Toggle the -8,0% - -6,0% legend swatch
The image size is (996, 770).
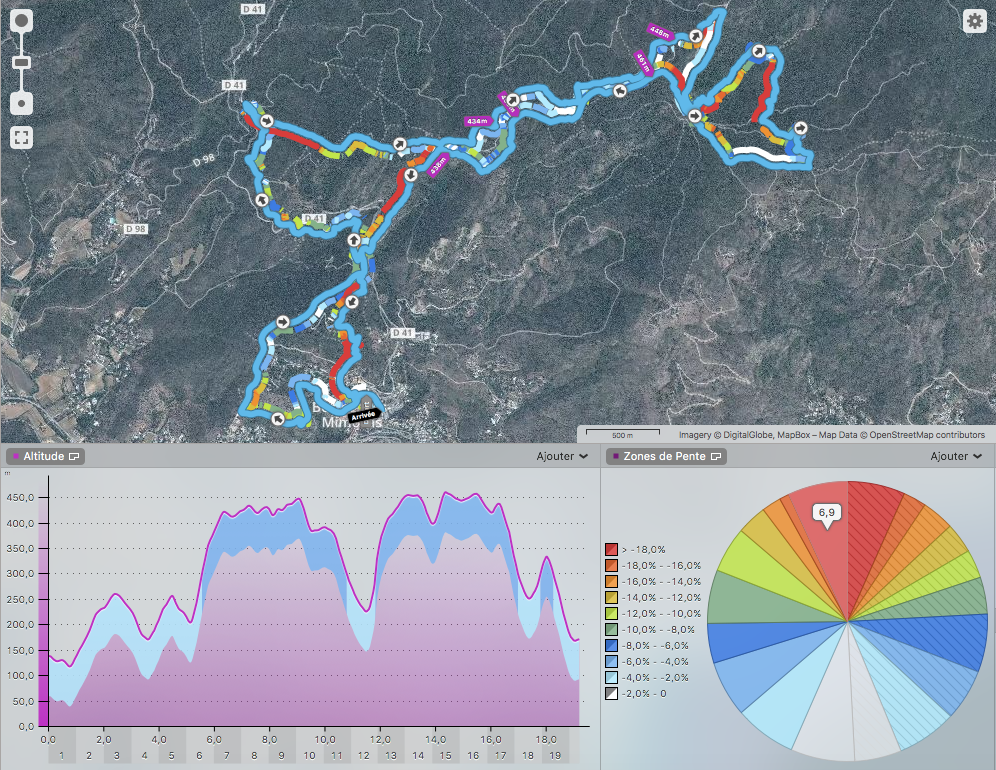point(612,646)
